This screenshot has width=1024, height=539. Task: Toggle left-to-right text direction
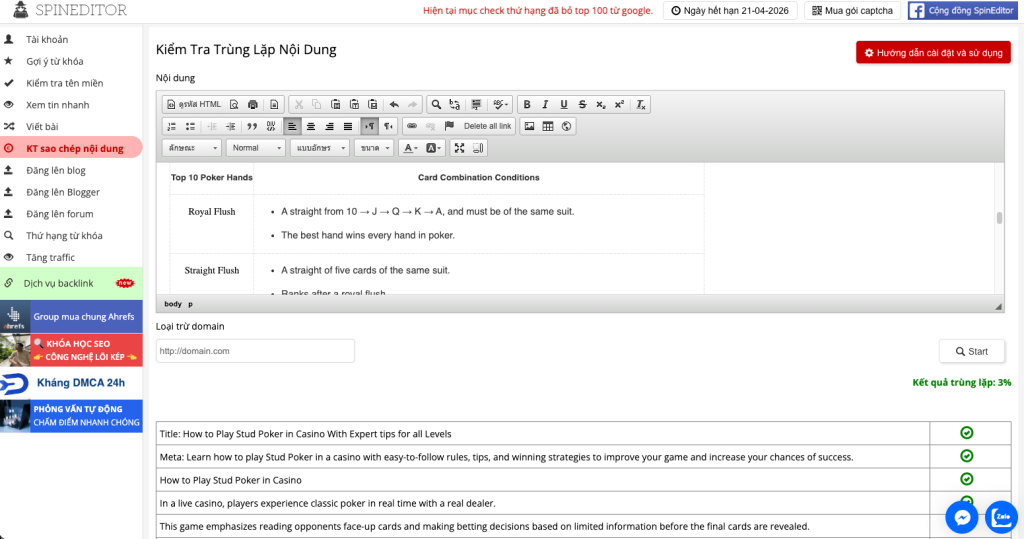[369, 126]
